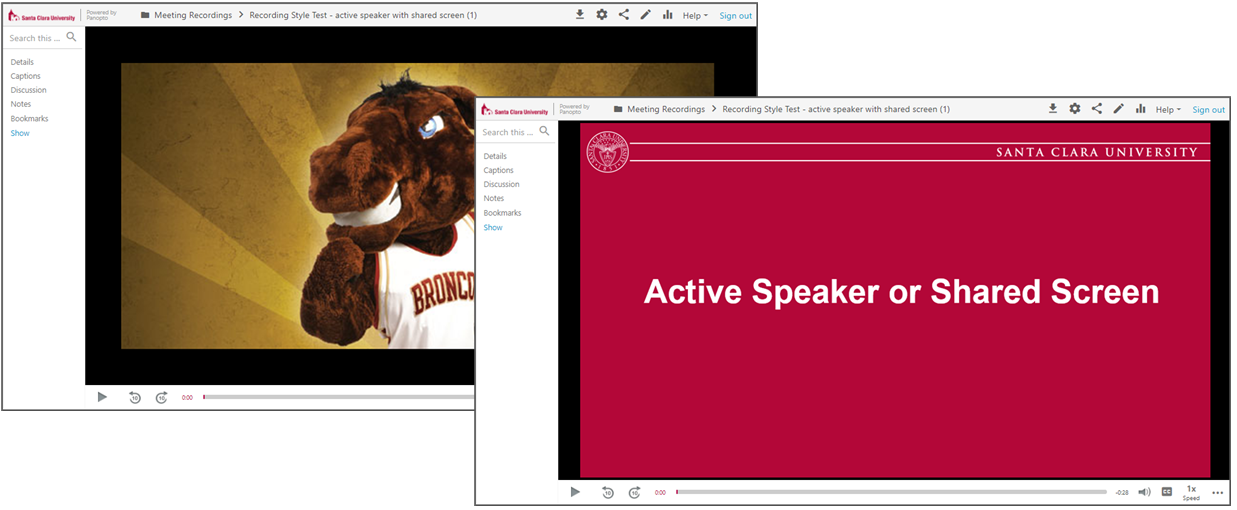This screenshot has height=510, width=1237.
Task: Click search magnifier icon in front window sidebar
Action: [544, 131]
